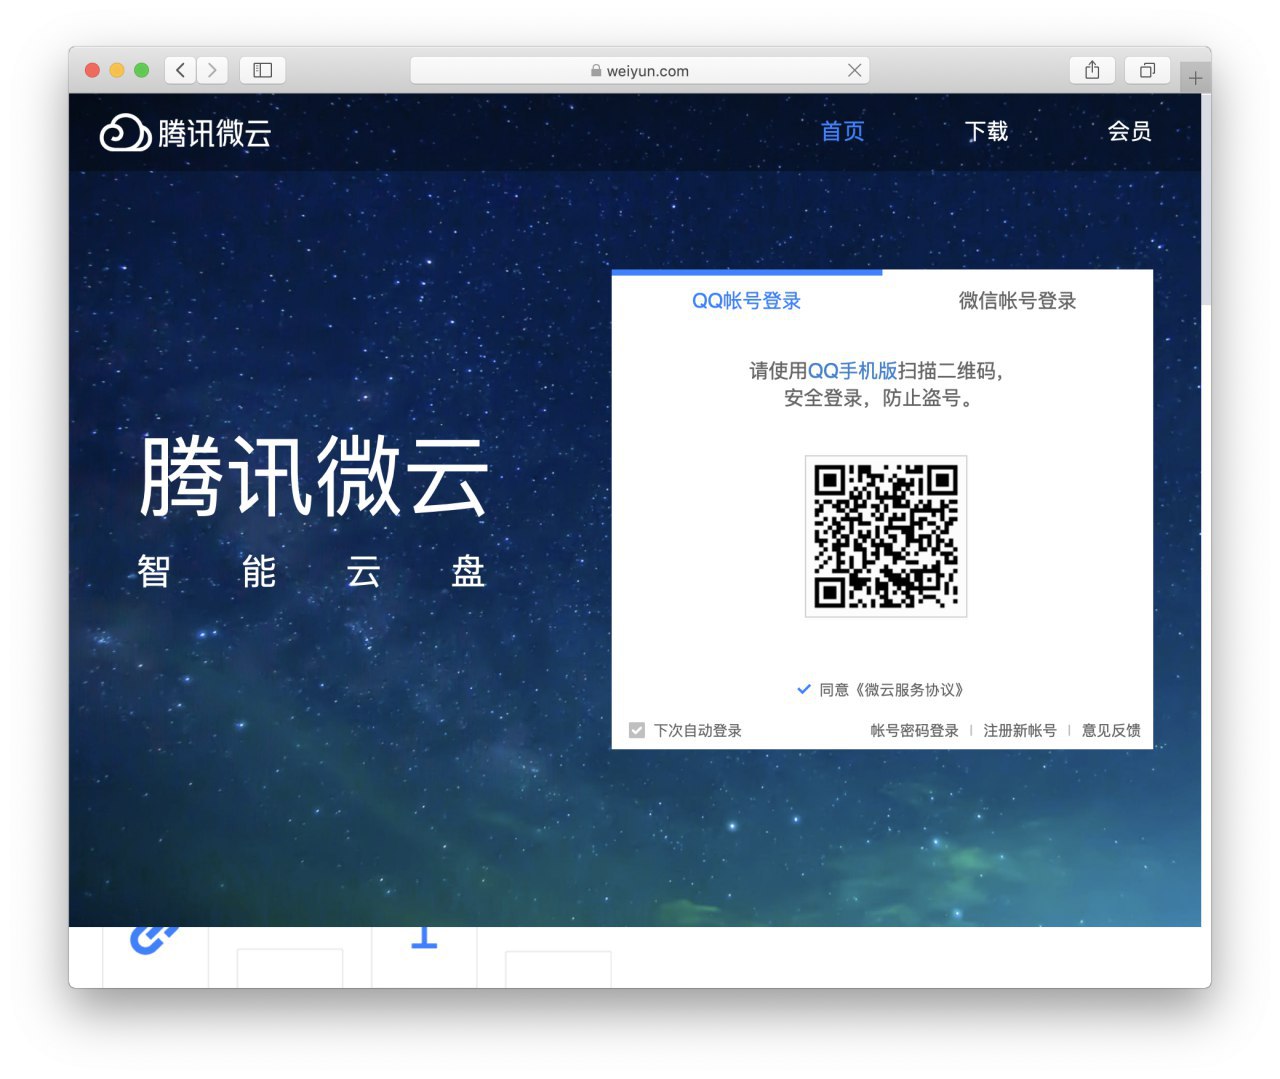Stop loading with the X in address bar
The width and height of the screenshot is (1280, 1079).
click(x=854, y=70)
